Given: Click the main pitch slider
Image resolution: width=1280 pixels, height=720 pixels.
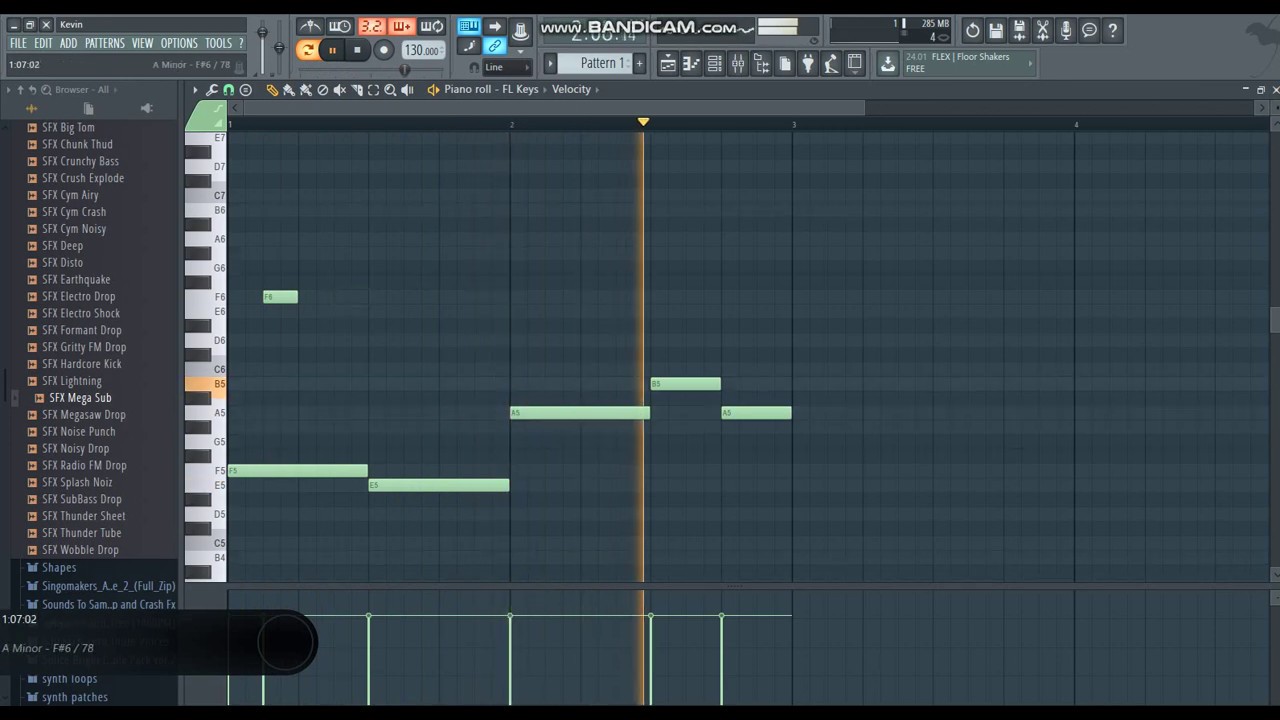Looking at the screenshot, I should 279,46.
